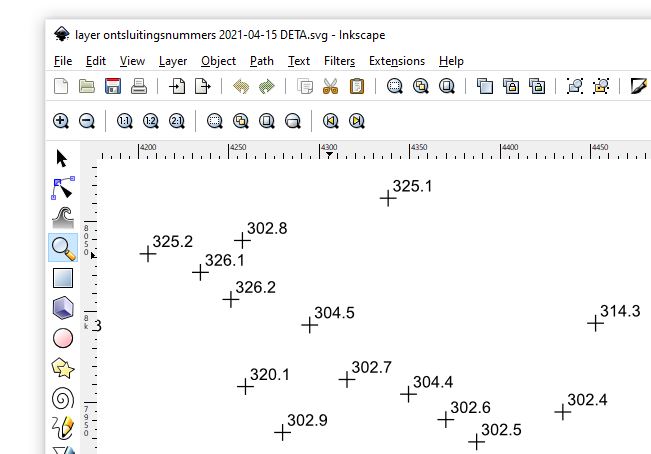Toggle the active Zoom tool

[62, 247]
